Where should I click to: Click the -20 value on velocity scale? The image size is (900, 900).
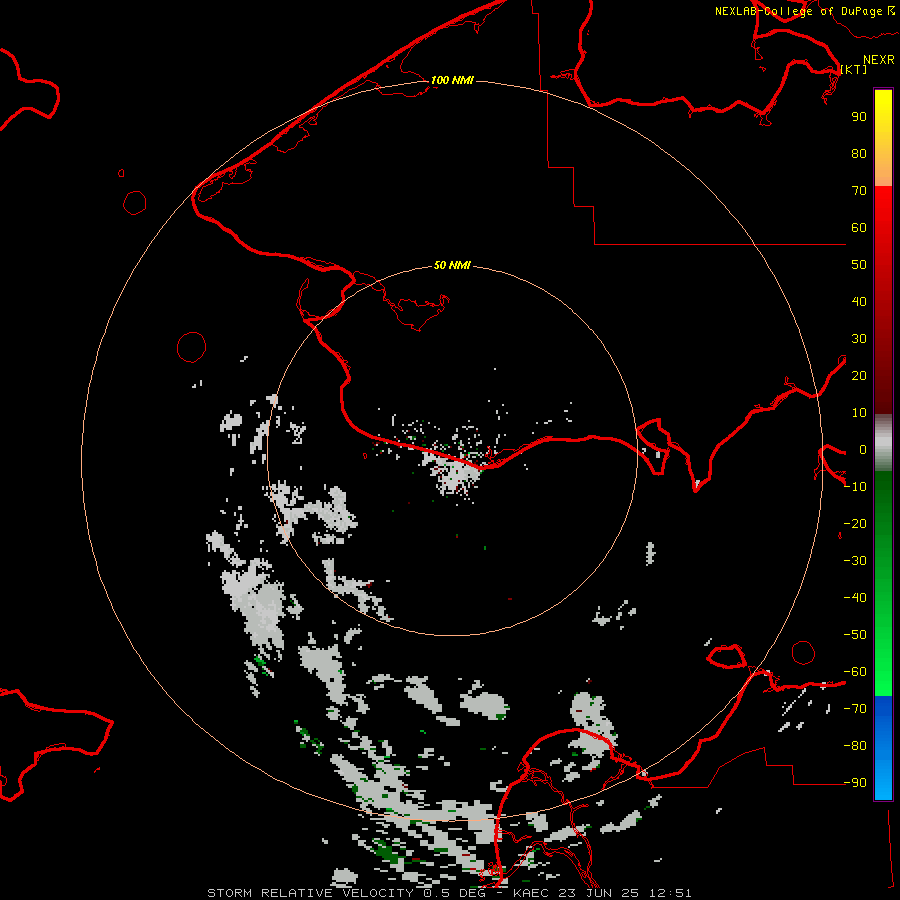click(x=855, y=524)
